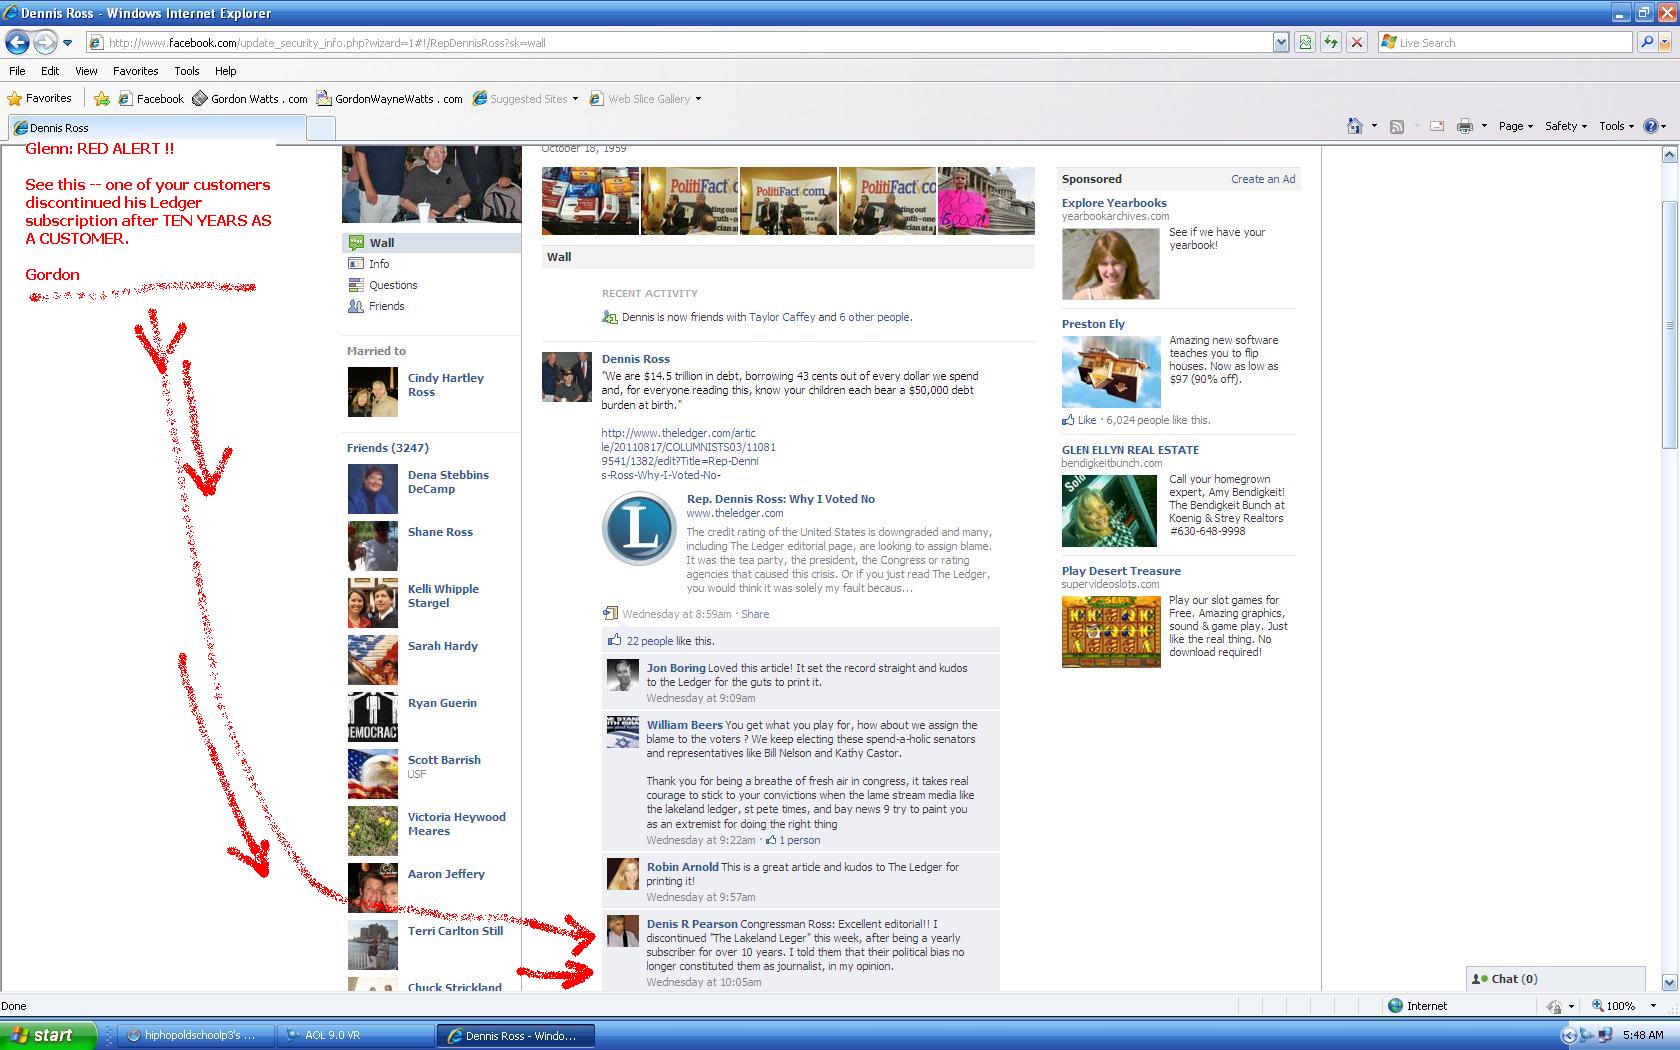Open Scott Barrish friend link
The width and height of the screenshot is (1680, 1050).
[444, 760]
